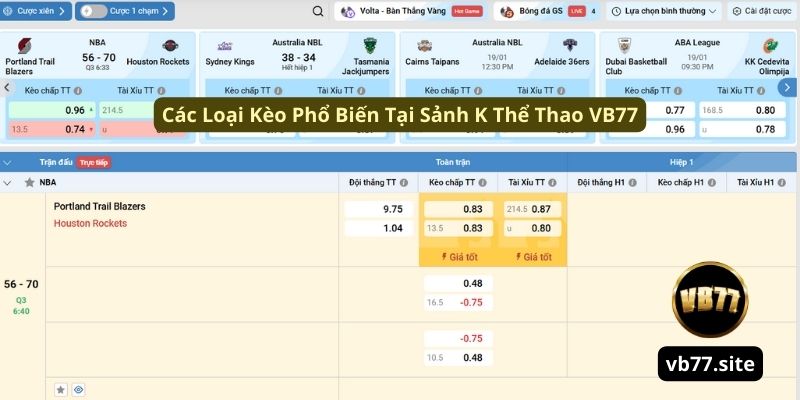The image size is (800, 400).
Task: Select over 214.5 odds 0.87
Action: pos(533,209)
